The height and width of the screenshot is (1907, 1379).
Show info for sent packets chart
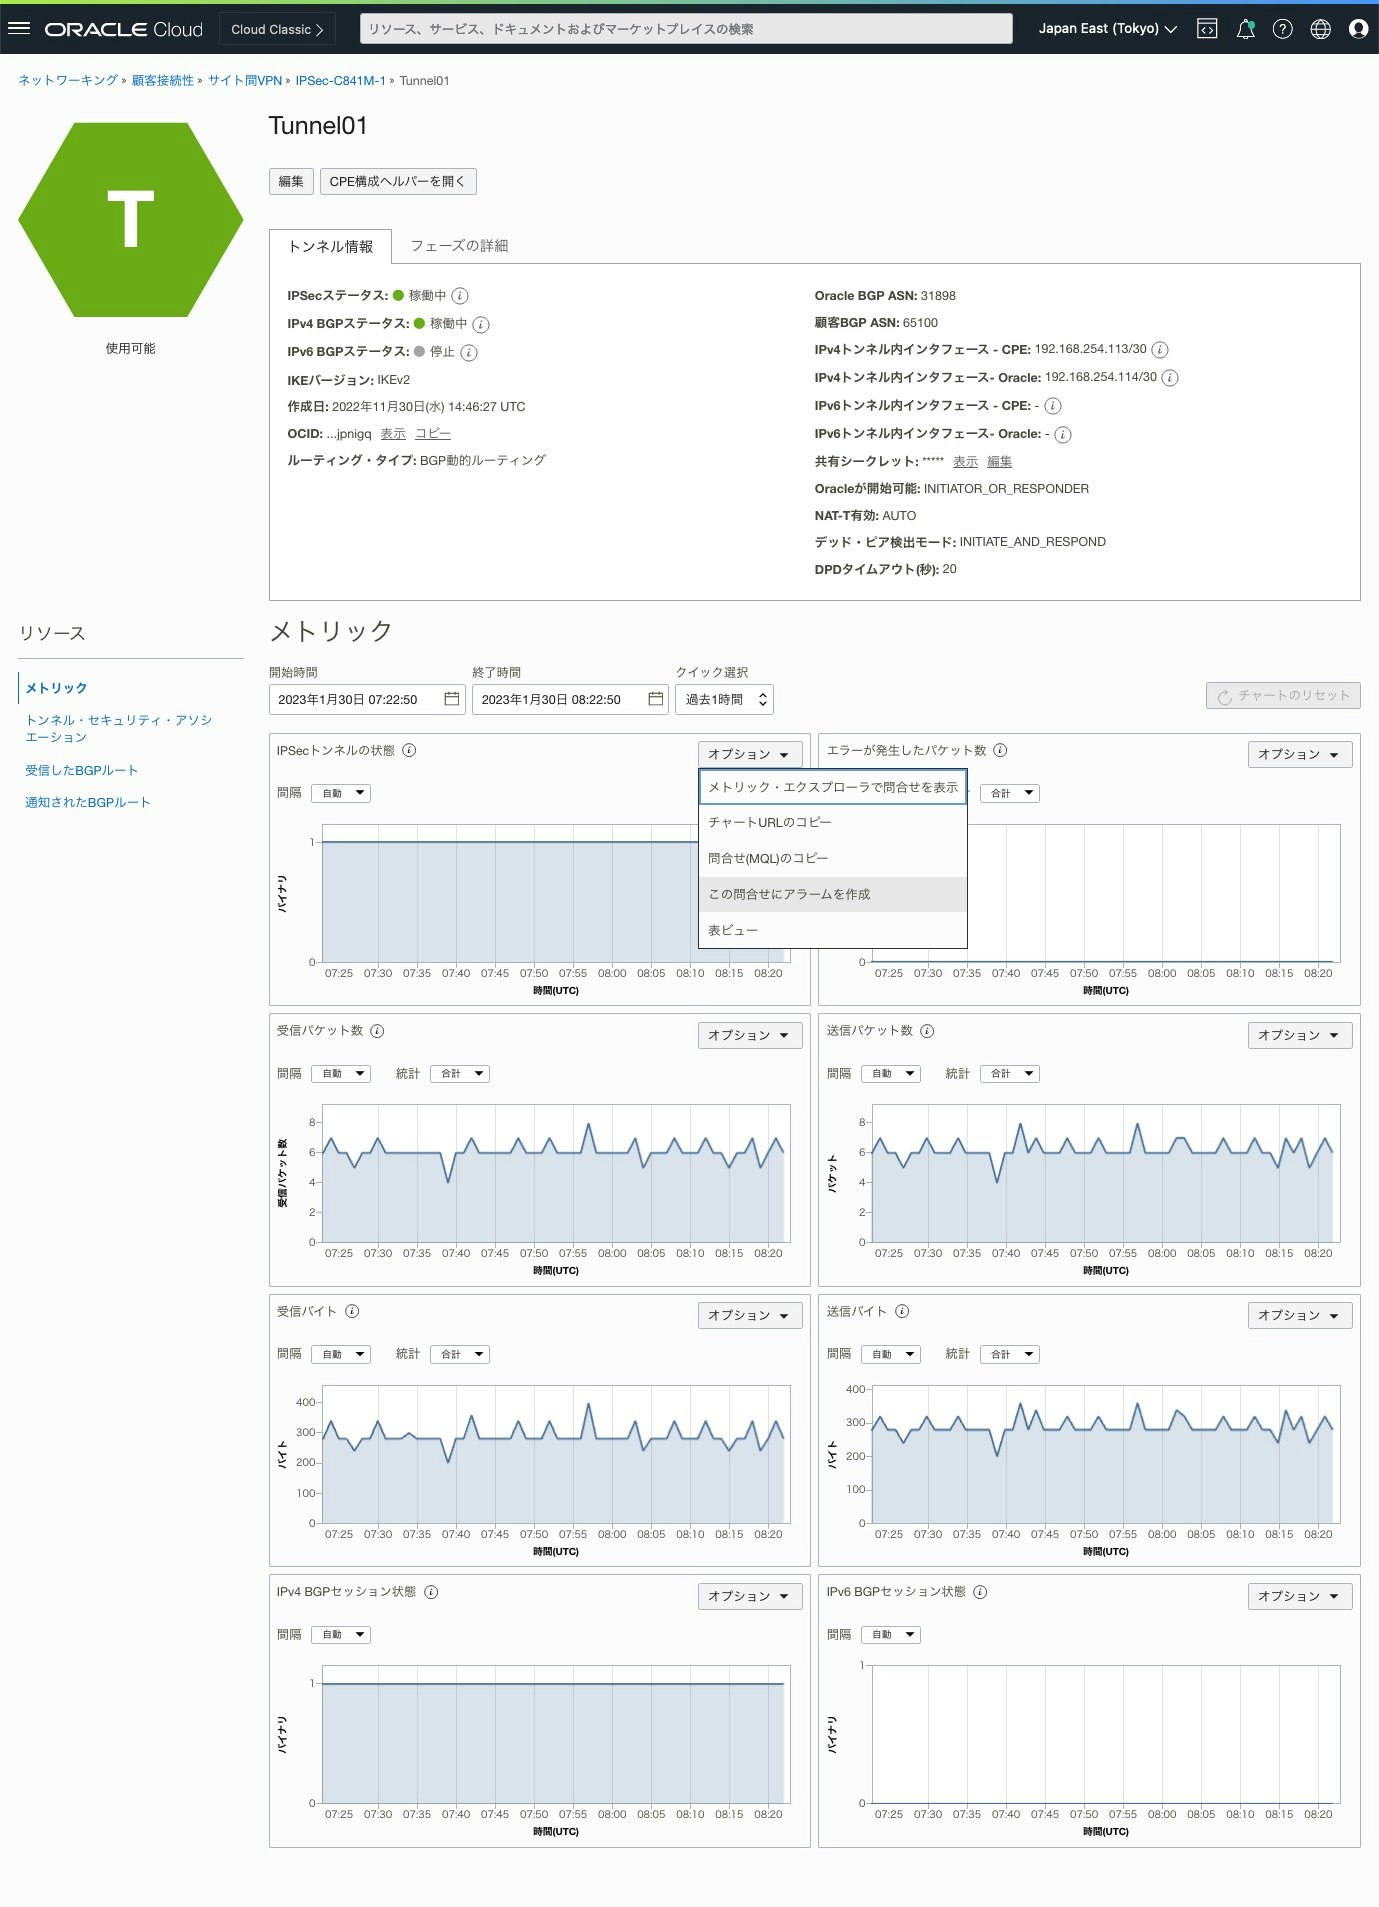927,1031
